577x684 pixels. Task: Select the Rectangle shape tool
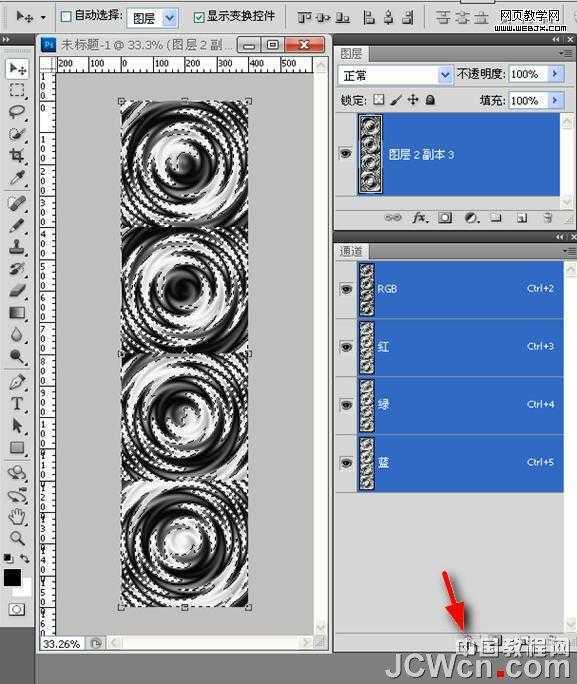[17, 448]
